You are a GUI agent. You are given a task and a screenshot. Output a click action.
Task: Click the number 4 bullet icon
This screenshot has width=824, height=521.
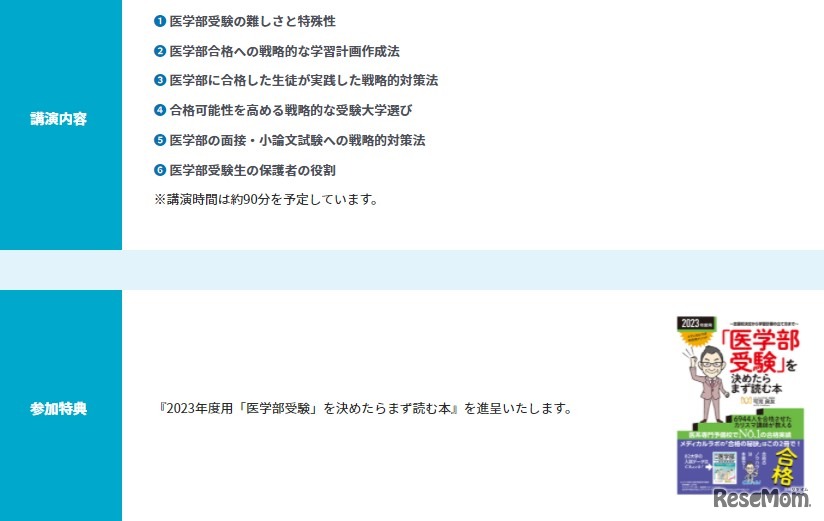160,110
